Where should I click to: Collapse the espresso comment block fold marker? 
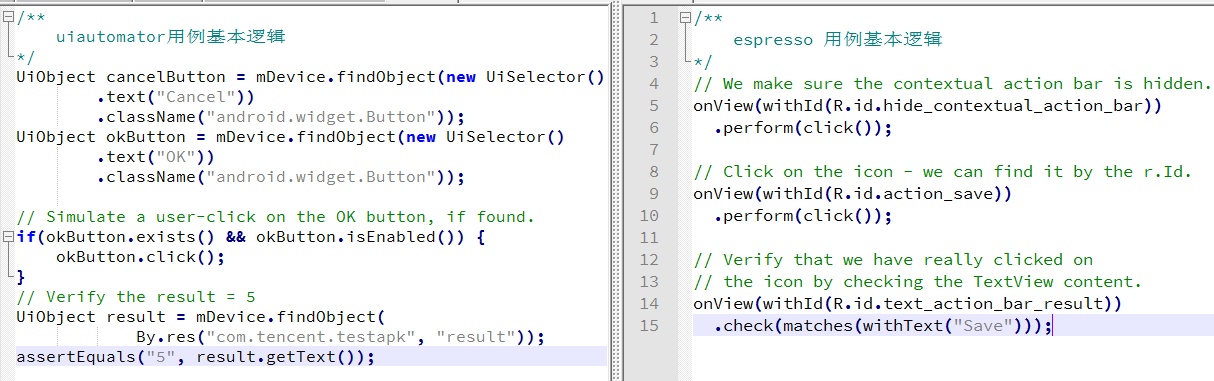685,18
